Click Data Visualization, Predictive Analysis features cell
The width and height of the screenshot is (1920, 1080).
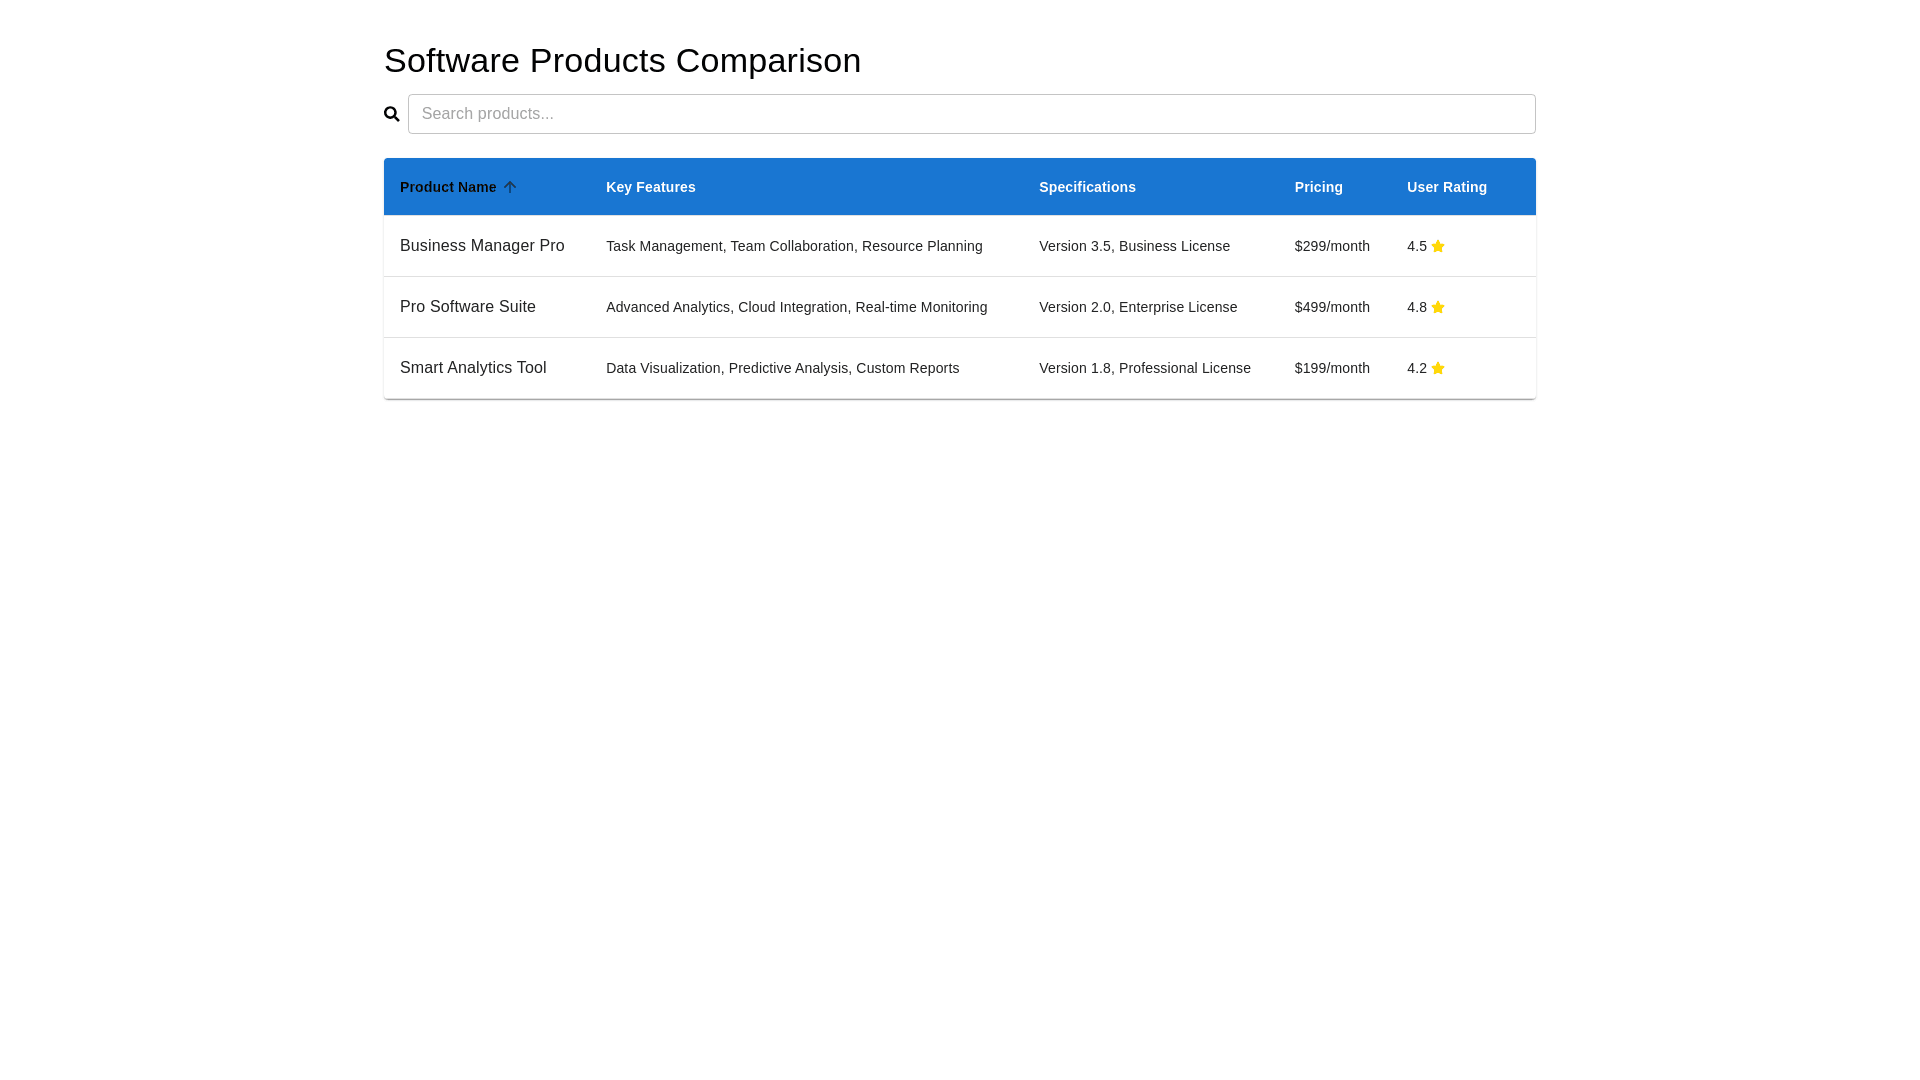pos(782,368)
